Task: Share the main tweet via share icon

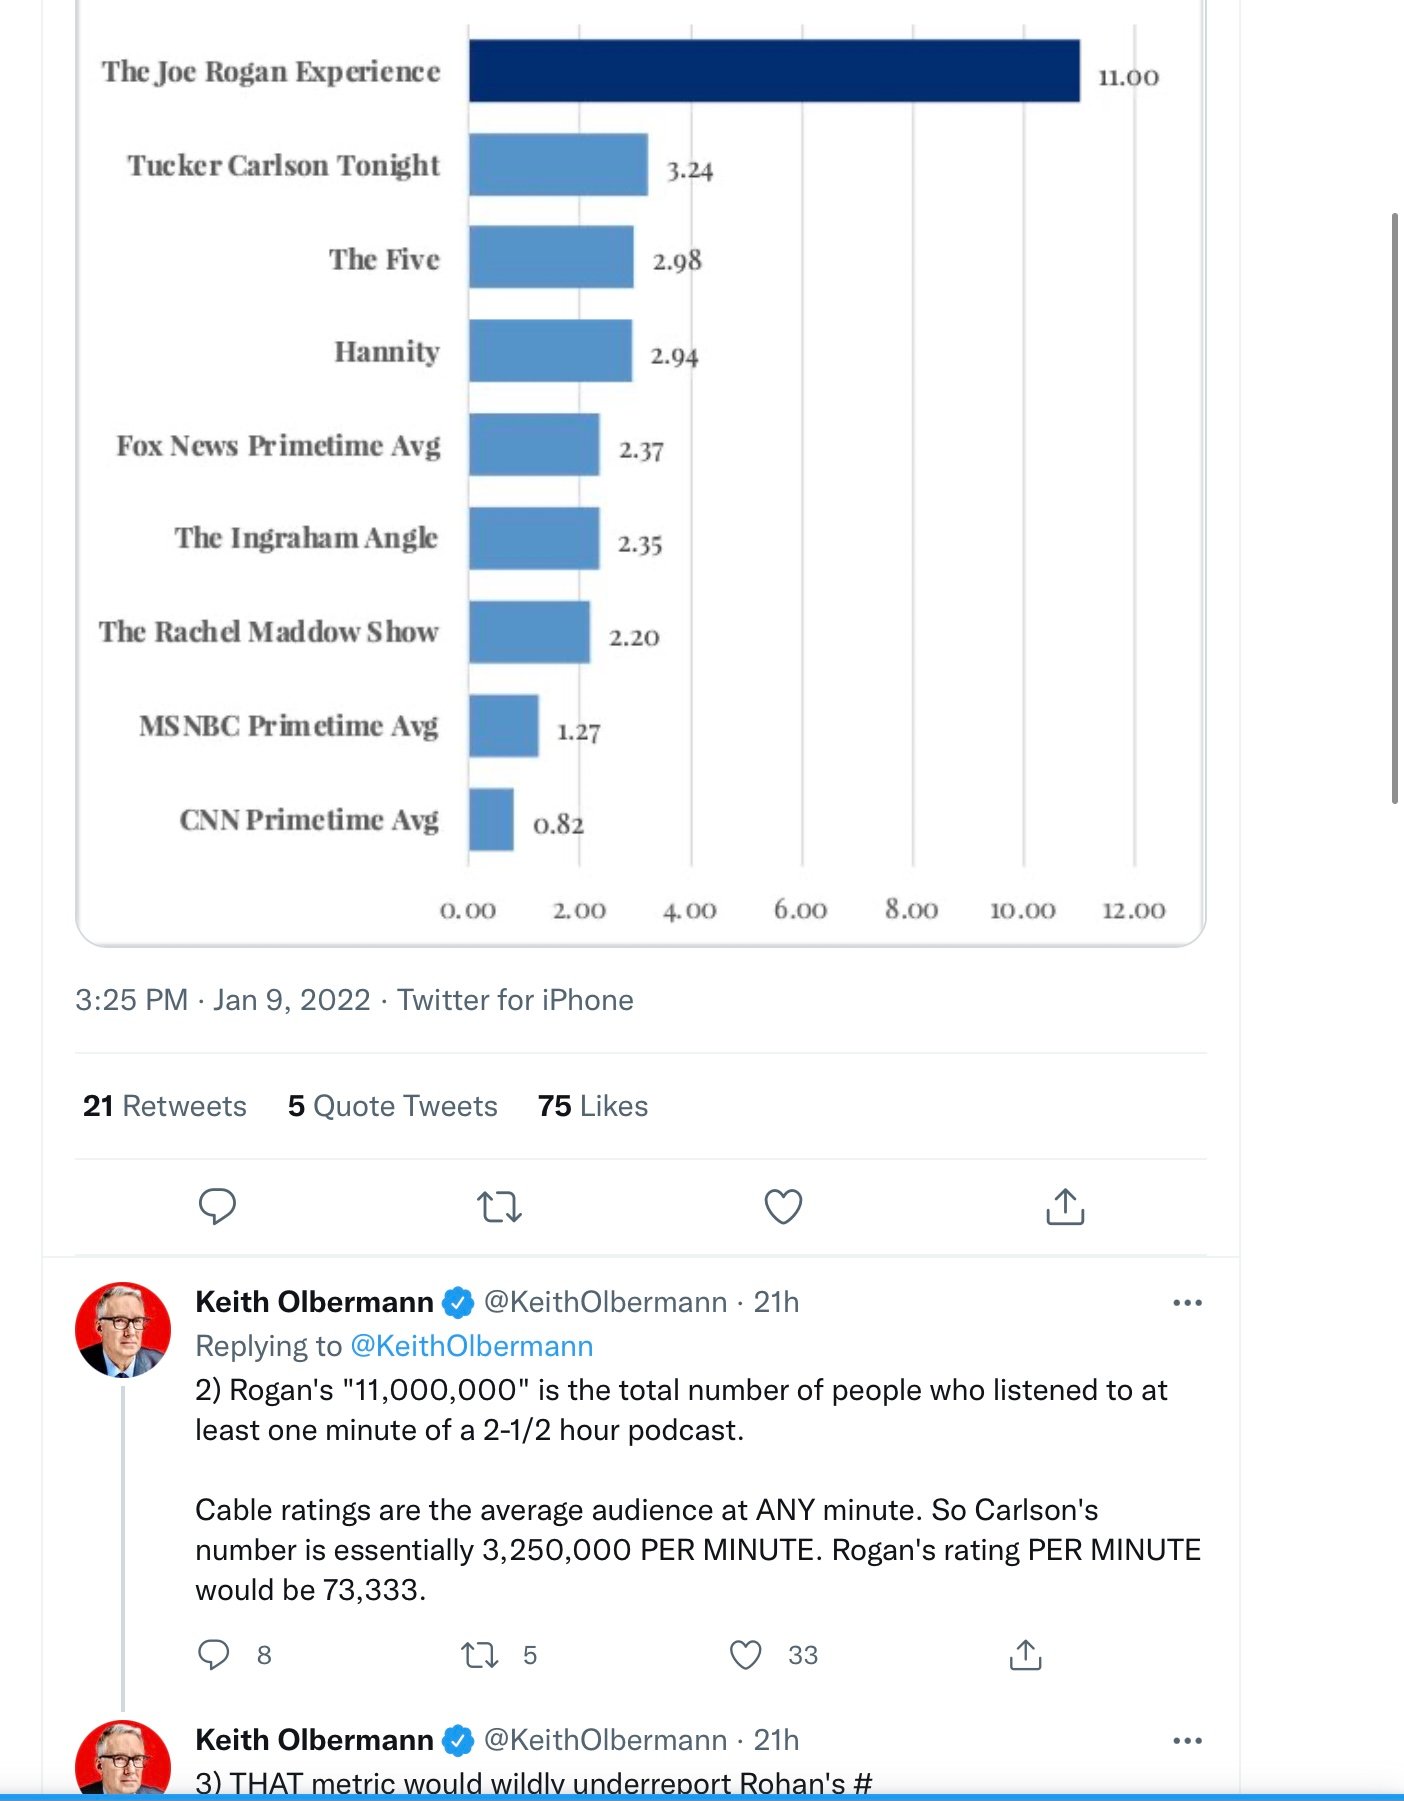Action: point(1065,1206)
